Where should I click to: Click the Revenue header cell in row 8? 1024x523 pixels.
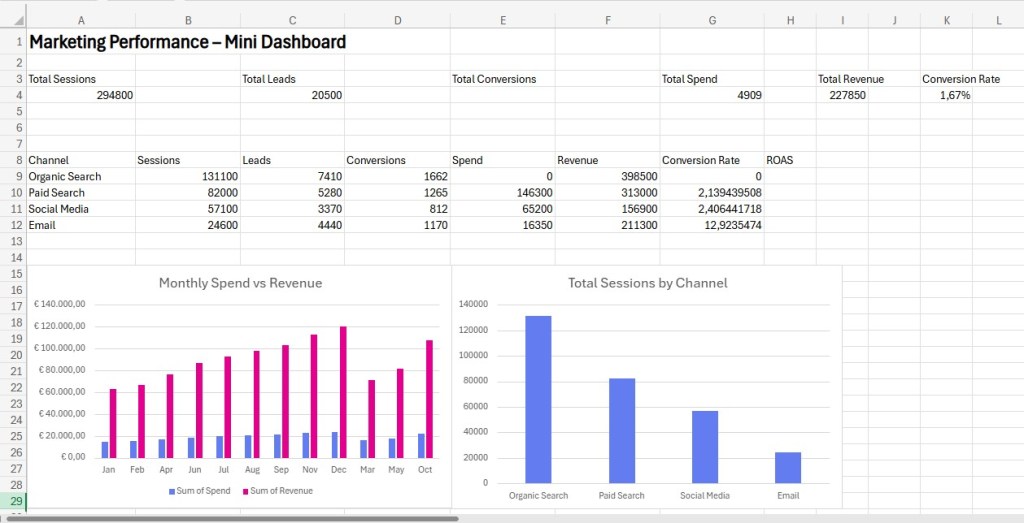click(607, 160)
